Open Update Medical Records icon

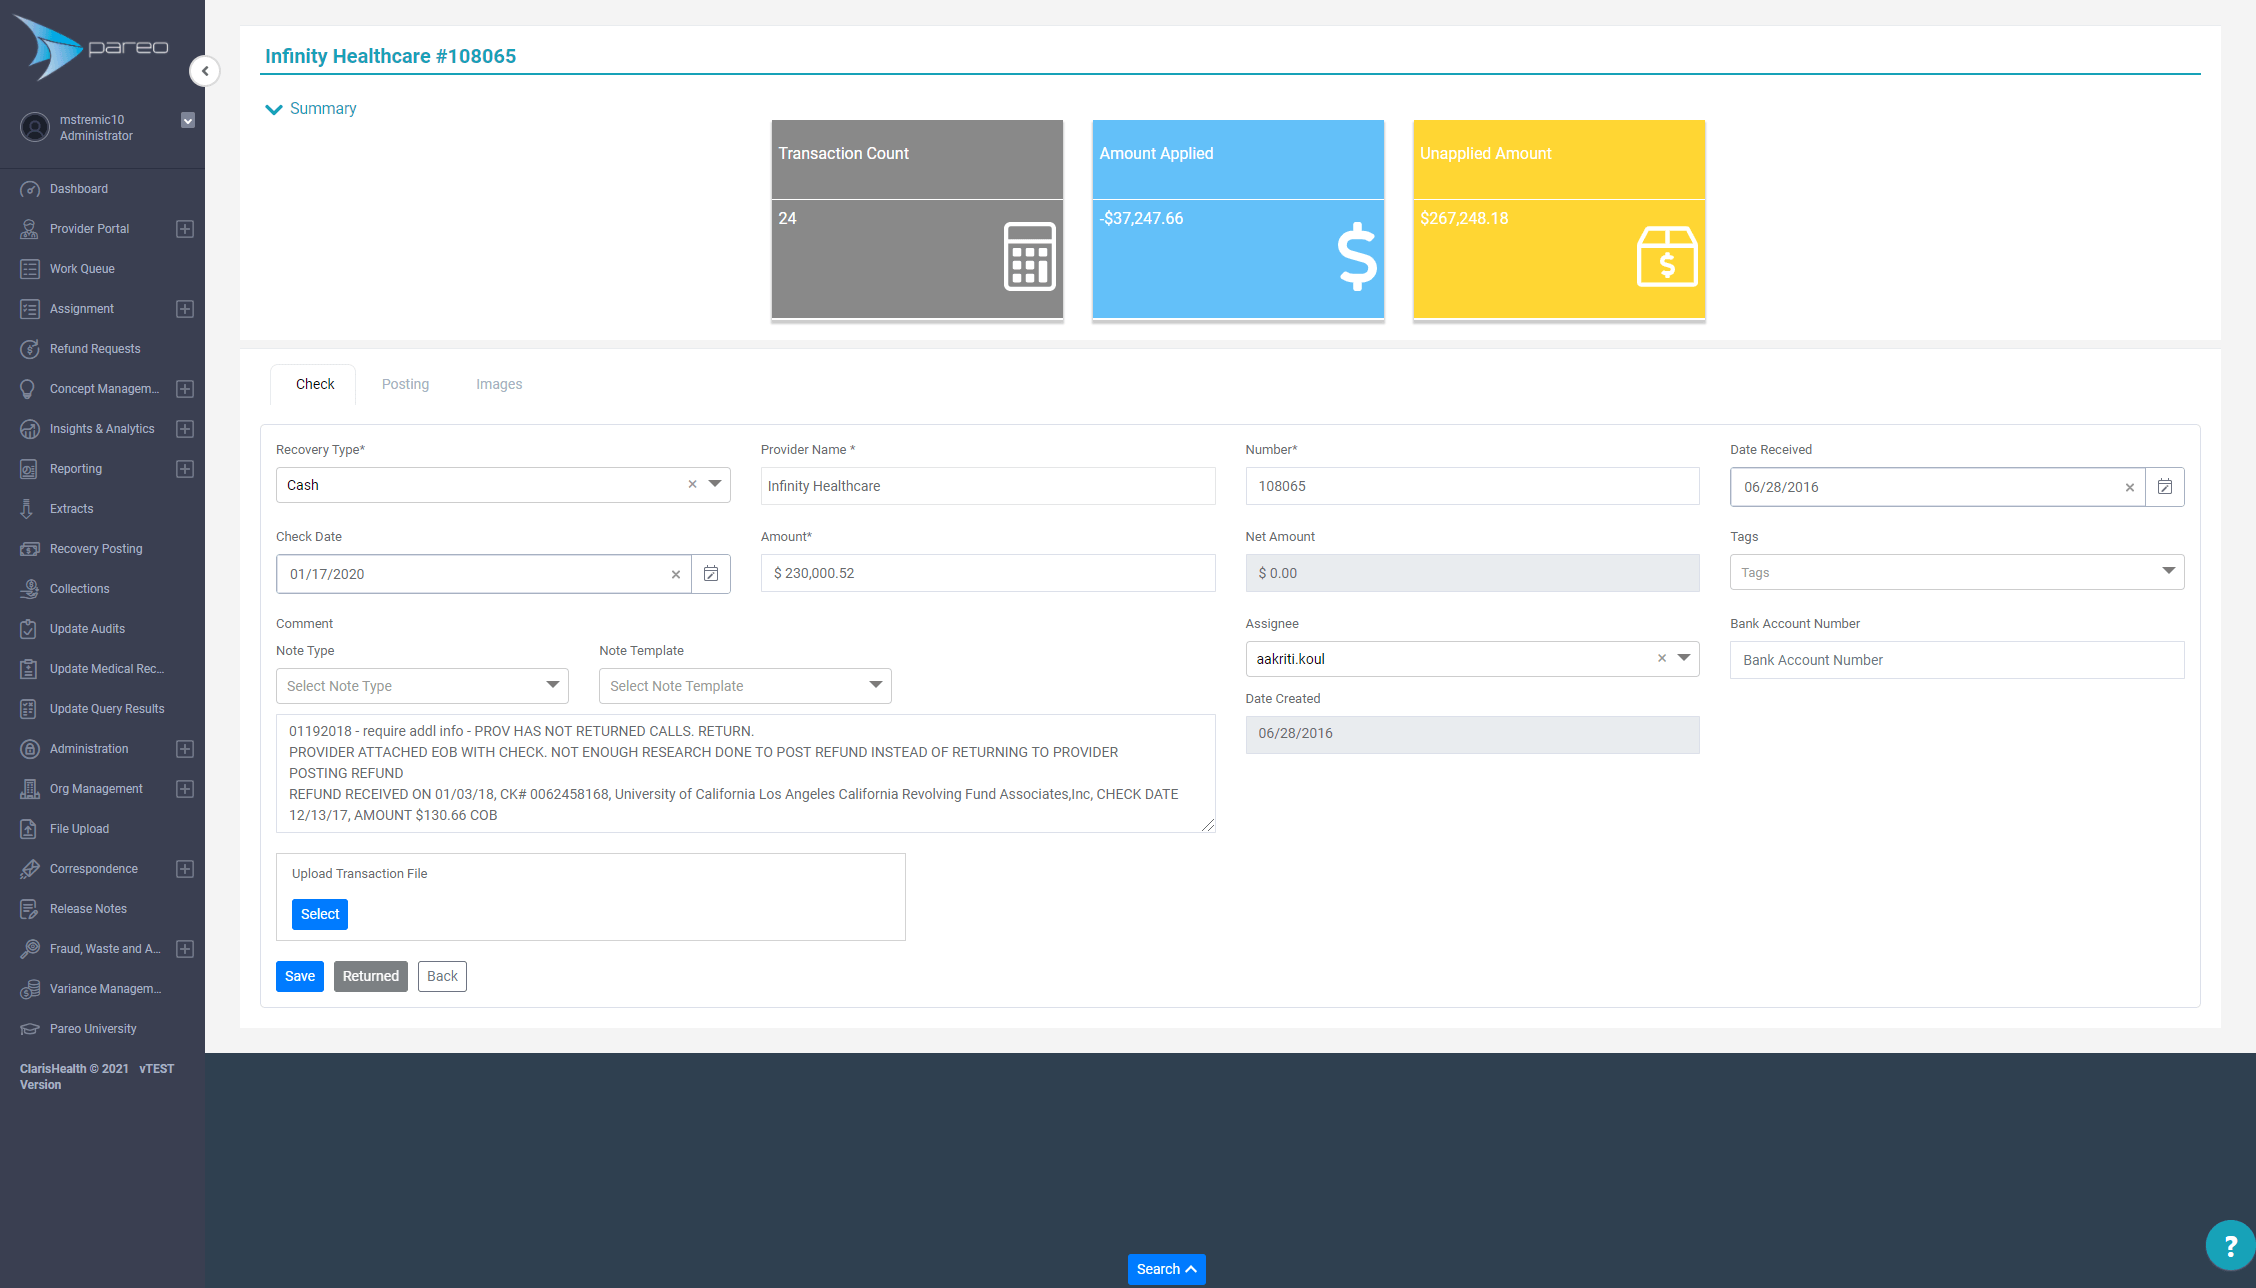click(30, 669)
